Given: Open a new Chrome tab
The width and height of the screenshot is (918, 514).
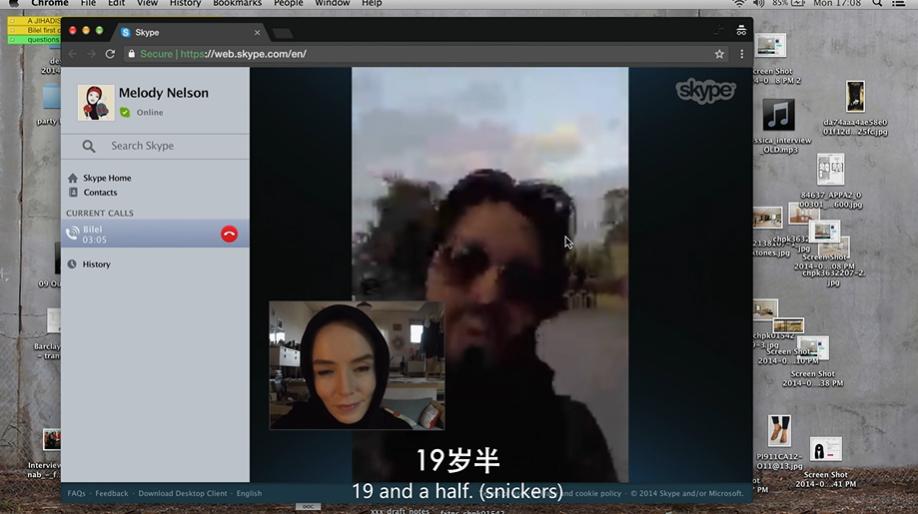Looking at the screenshot, I should point(282,33).
